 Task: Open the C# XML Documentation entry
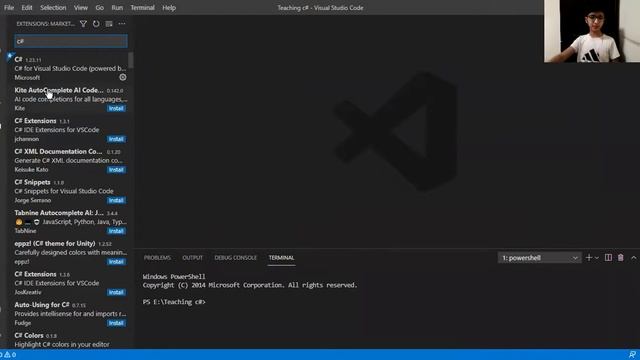point(70,160)
